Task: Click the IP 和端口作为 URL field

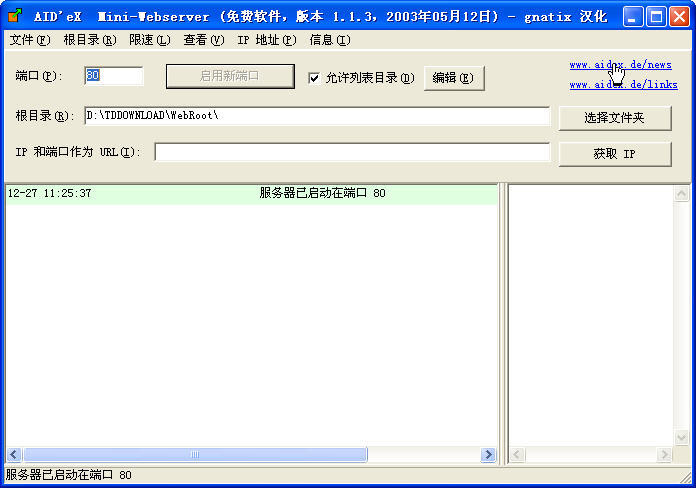Action: [352, 152]
